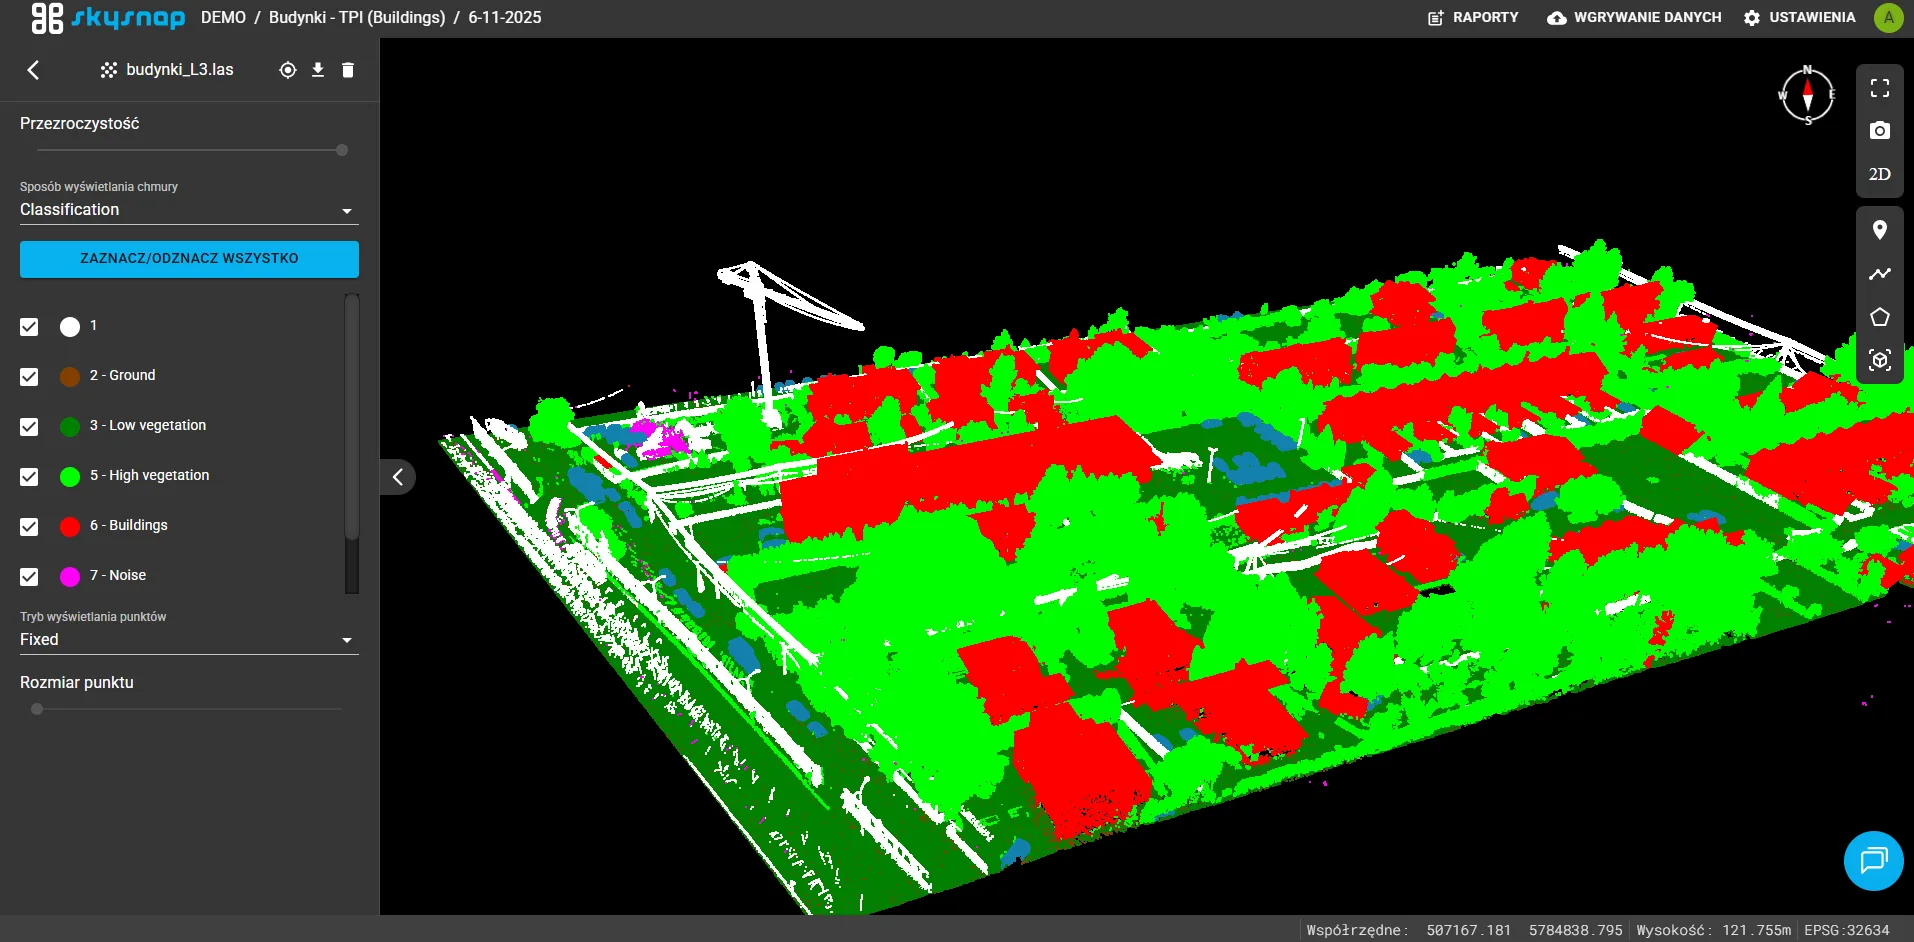
Task: Select the volume cube tool
Action: tap(1879, 360)
